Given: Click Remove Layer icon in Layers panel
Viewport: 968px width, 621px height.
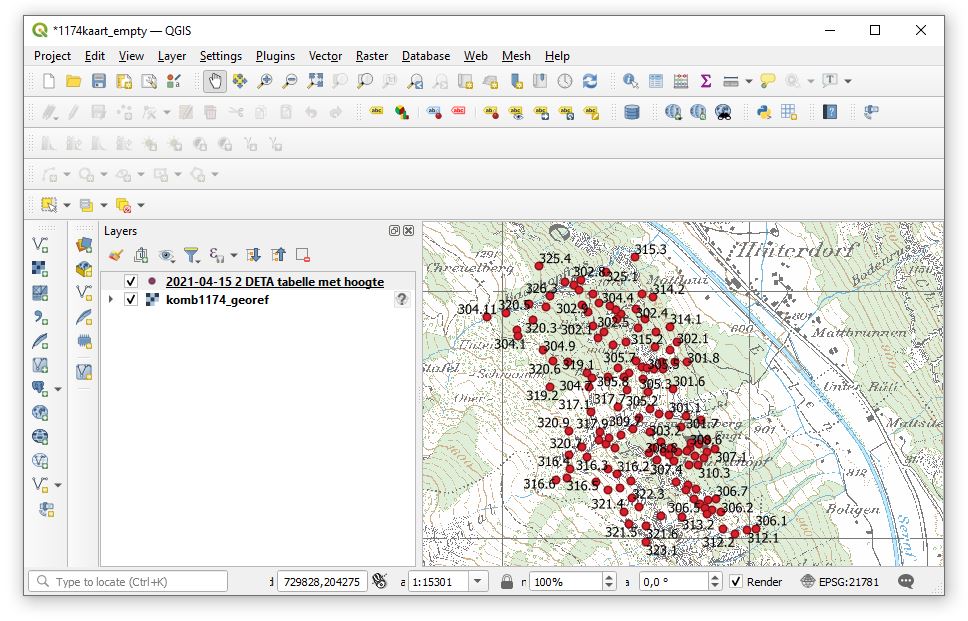Looking at the screenshot, I should tap(302, 256).
